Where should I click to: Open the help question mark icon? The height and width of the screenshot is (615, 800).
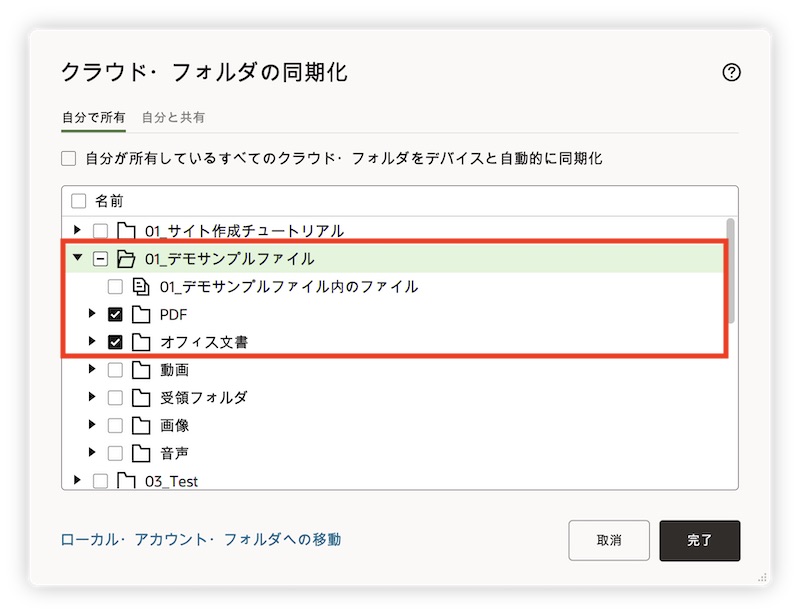point(731,72)
